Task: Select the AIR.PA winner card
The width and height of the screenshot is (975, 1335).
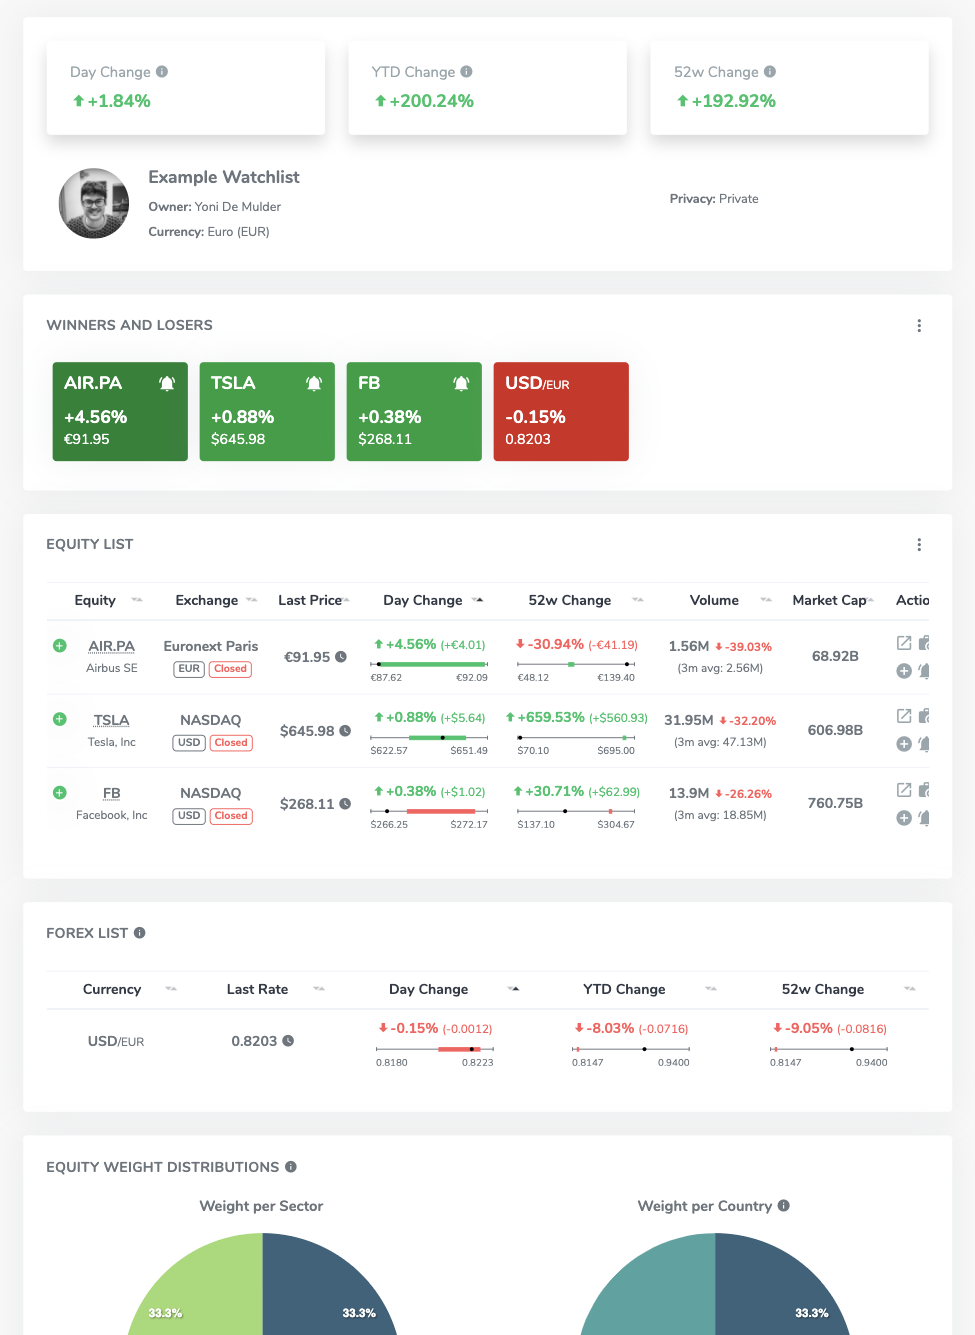Action: coord(120,411)
